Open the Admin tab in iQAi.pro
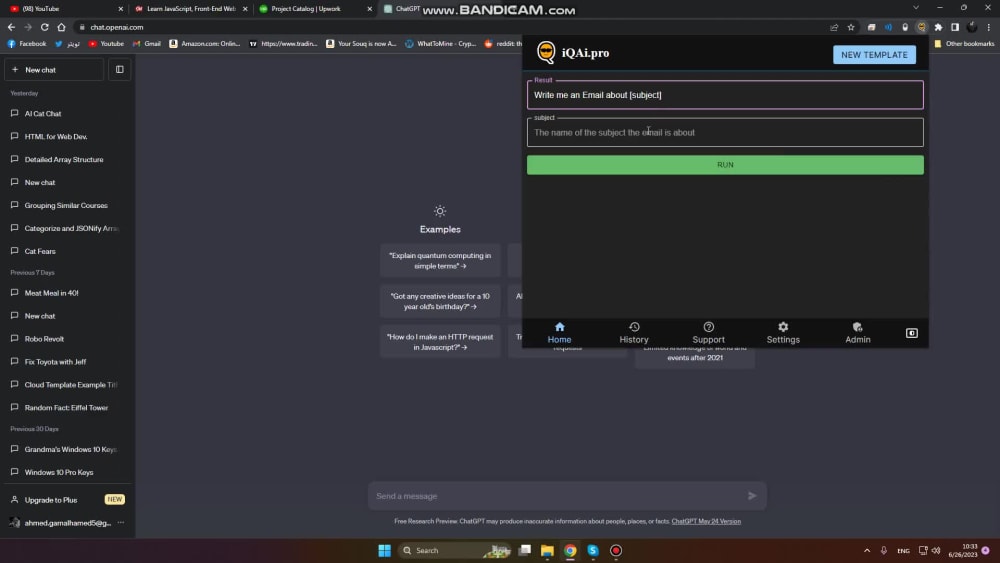 tap(858, 333)
